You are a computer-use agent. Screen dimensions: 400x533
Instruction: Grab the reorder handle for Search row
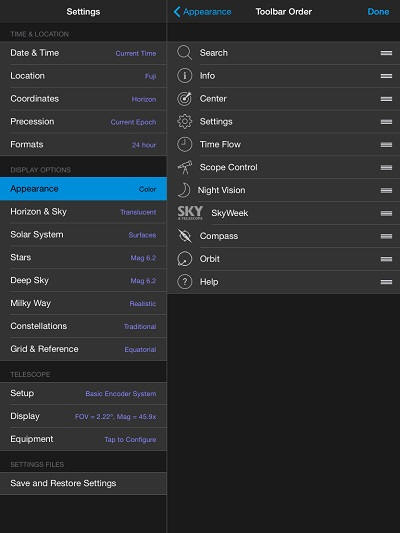pos(386,53)
